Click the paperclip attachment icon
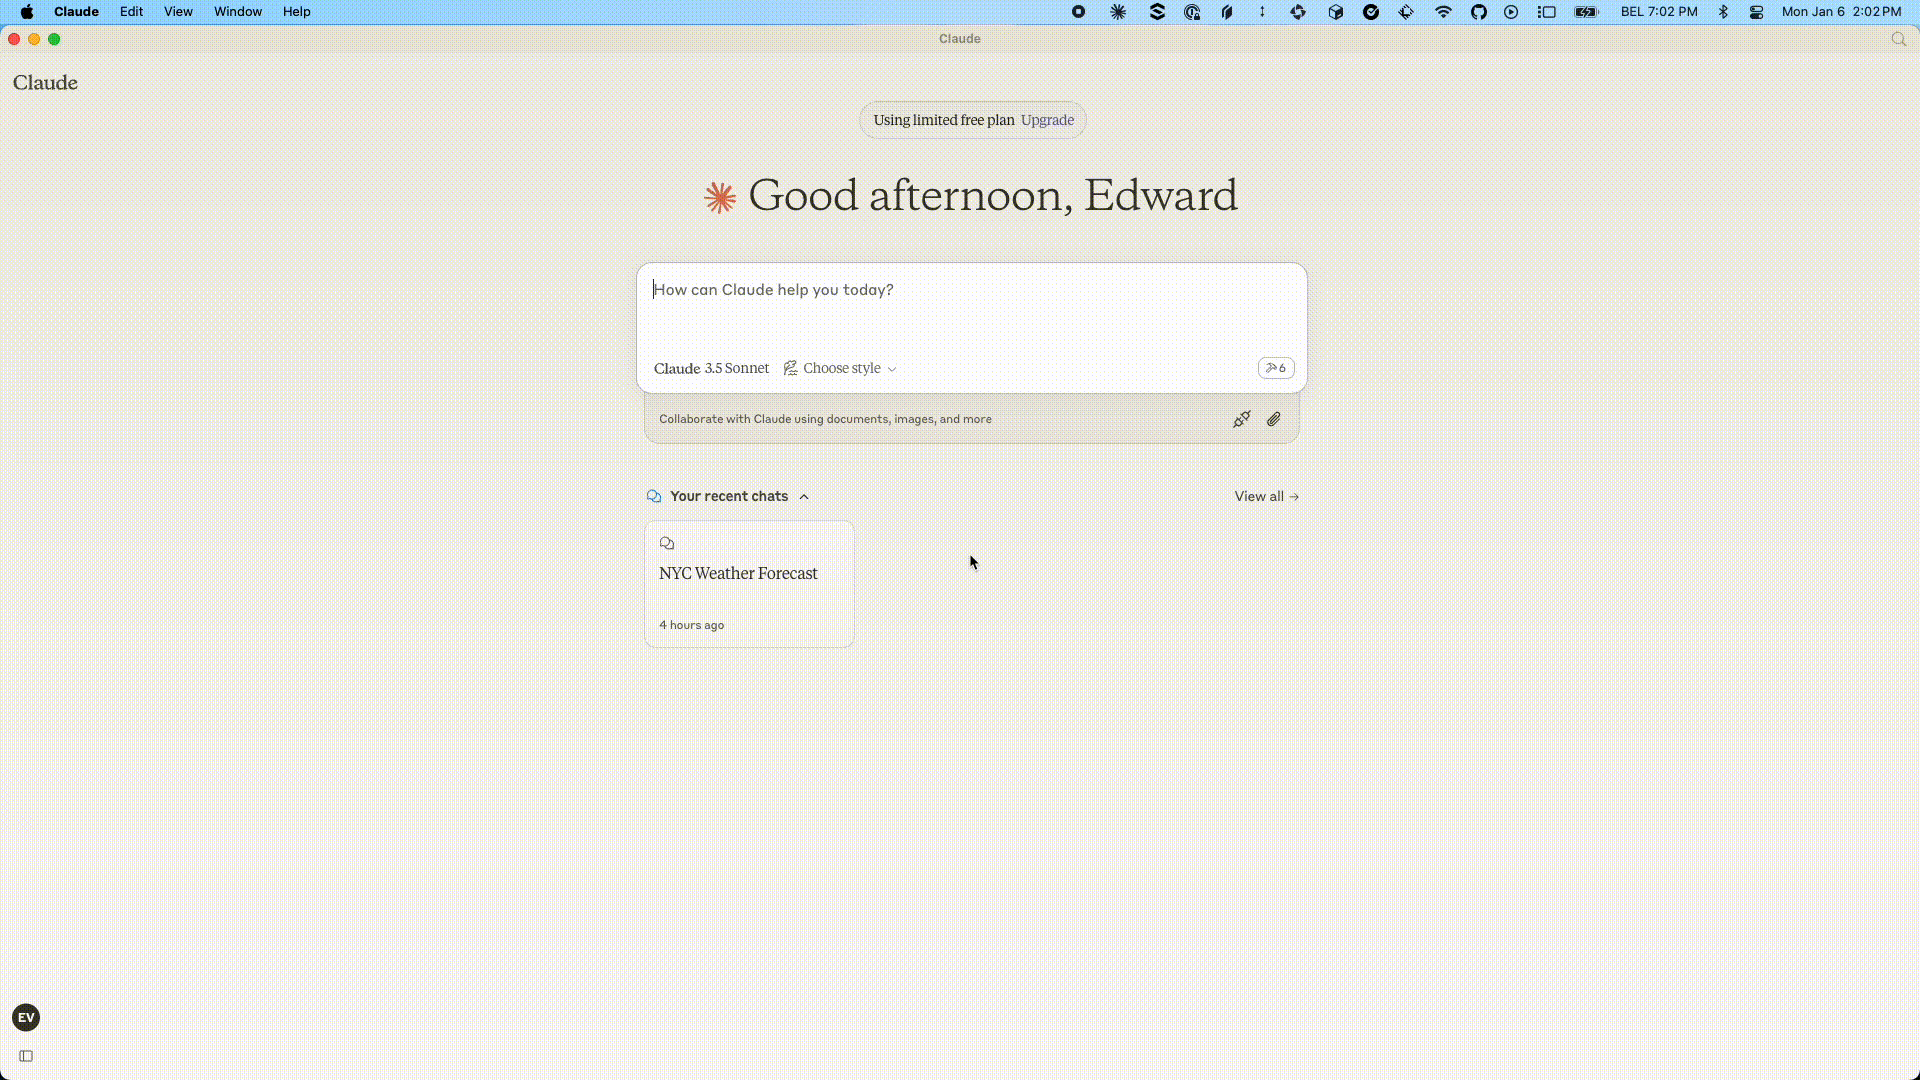This screenshot has height=1080, width=1920. 1273,419
